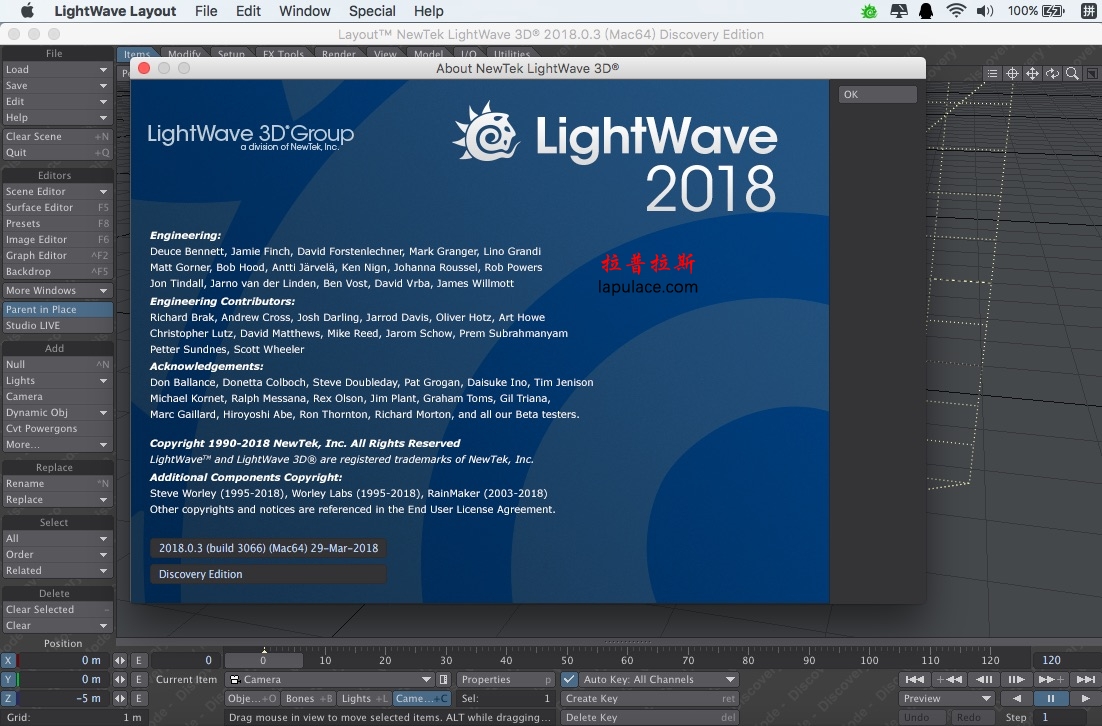Switch to Lights selection mode

pyautogui.click(x=364, y=699)
